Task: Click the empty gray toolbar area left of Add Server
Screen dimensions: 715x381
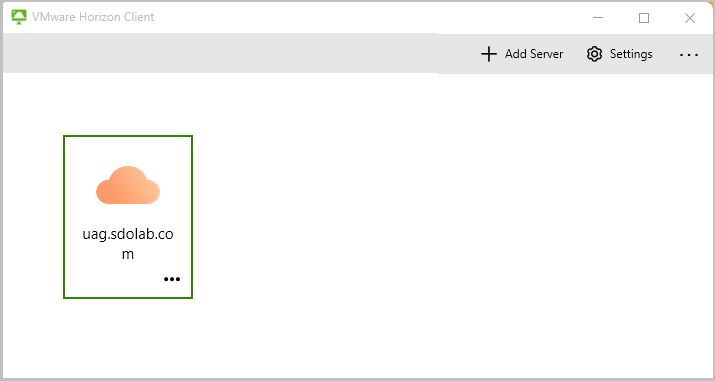Action: point(228,53)
